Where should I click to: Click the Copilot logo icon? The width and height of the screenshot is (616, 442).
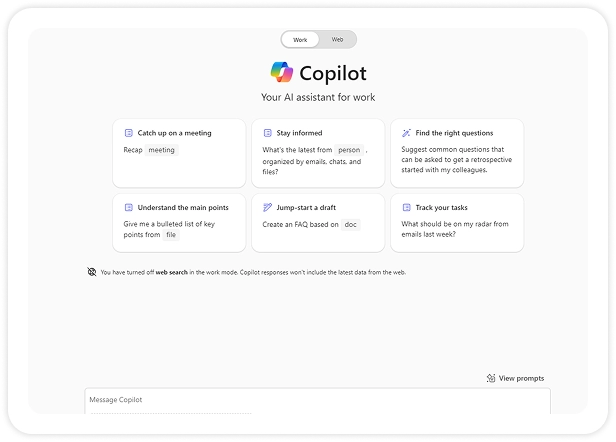click(x=282, y=73)
